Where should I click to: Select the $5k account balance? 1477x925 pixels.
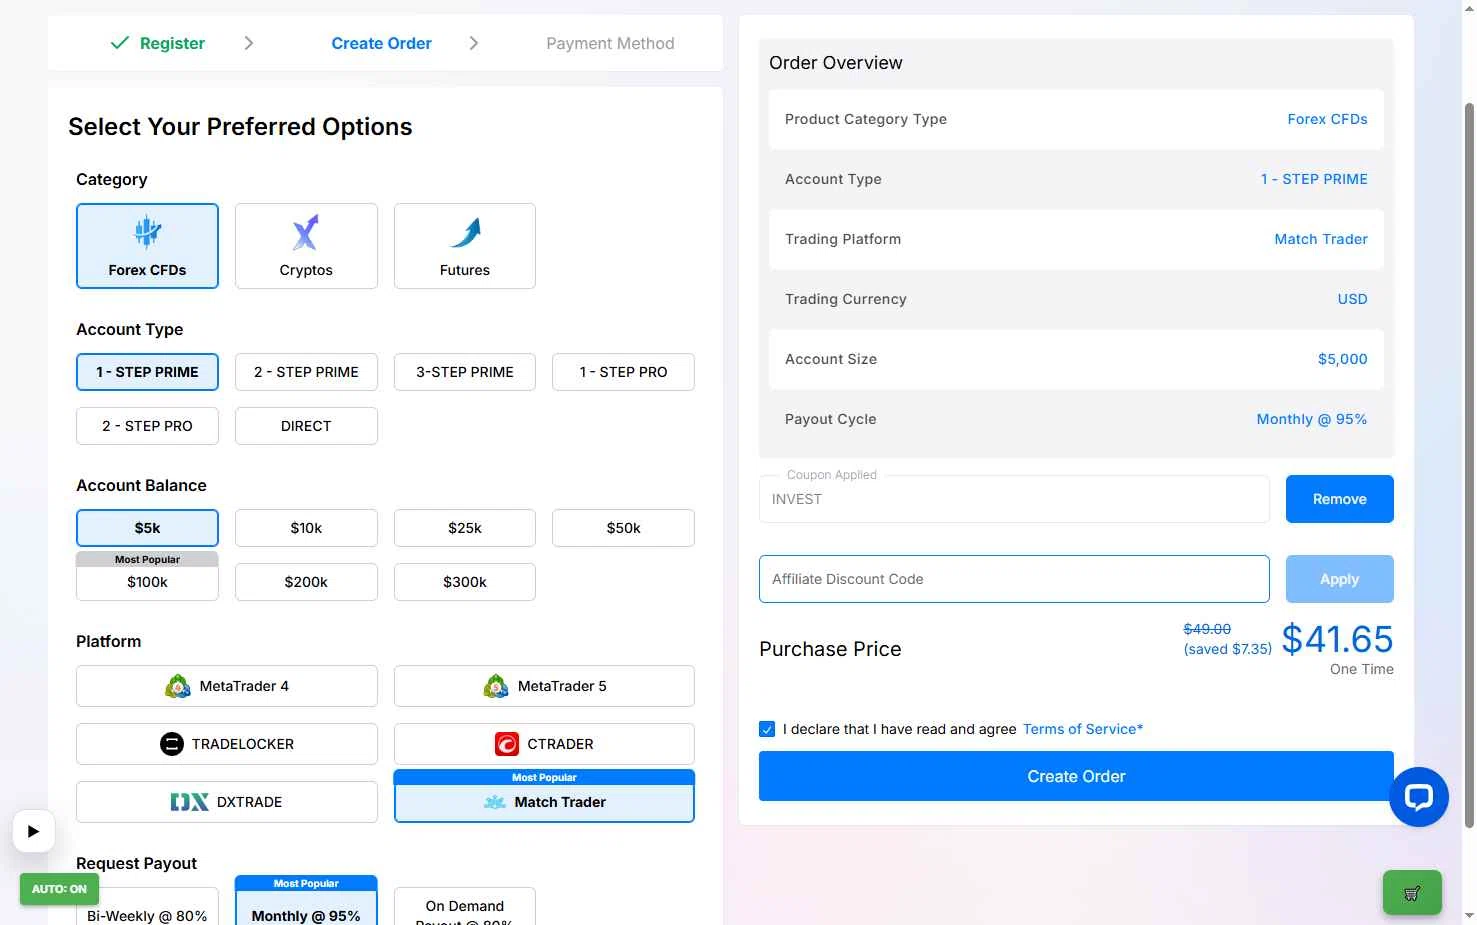coord(147,528)
